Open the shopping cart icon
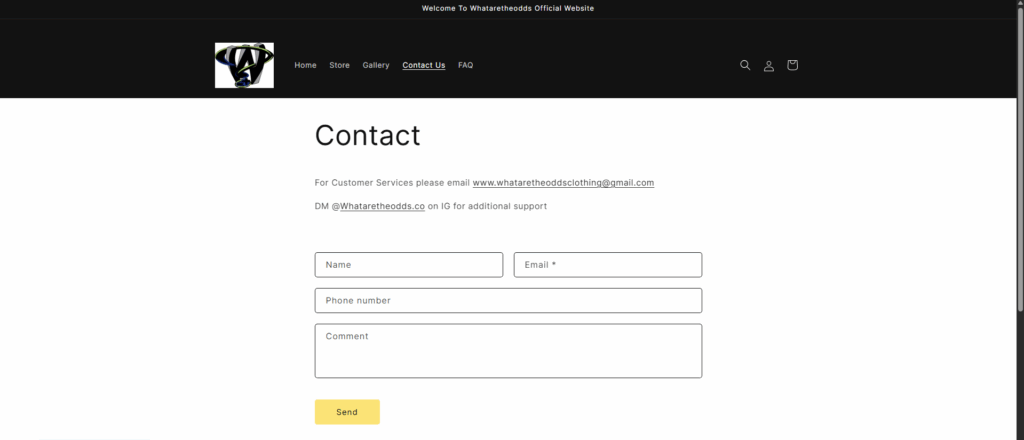1024x440 pixels. point(792,65)
